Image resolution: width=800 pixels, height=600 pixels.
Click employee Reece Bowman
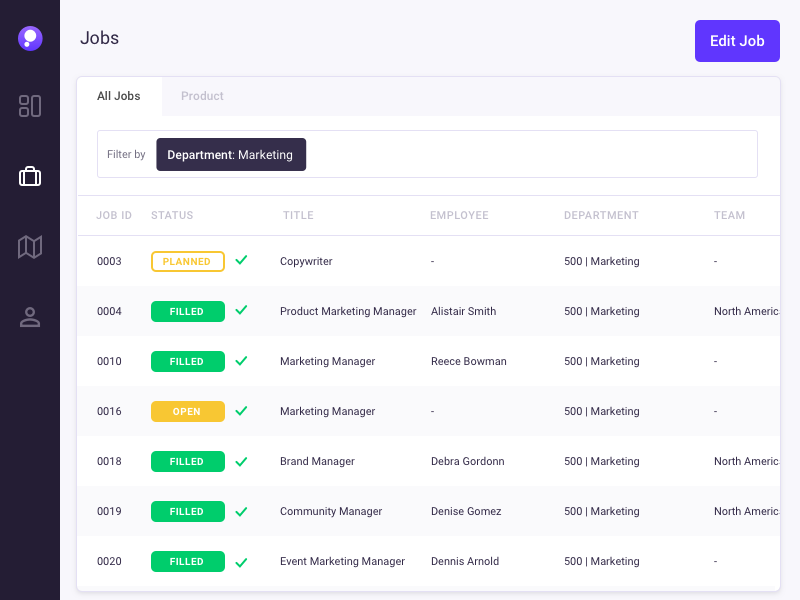[x=469, y=361]
